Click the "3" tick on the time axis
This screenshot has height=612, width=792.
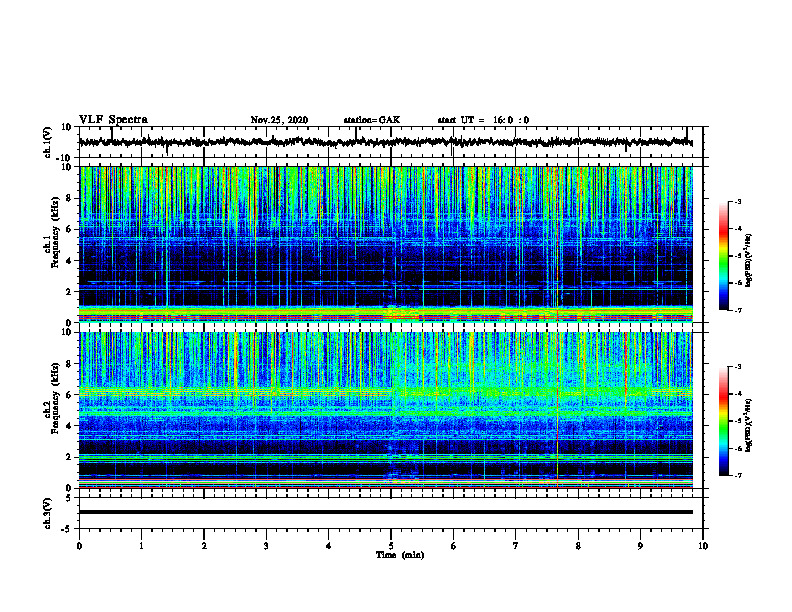(x=266, y=546)
